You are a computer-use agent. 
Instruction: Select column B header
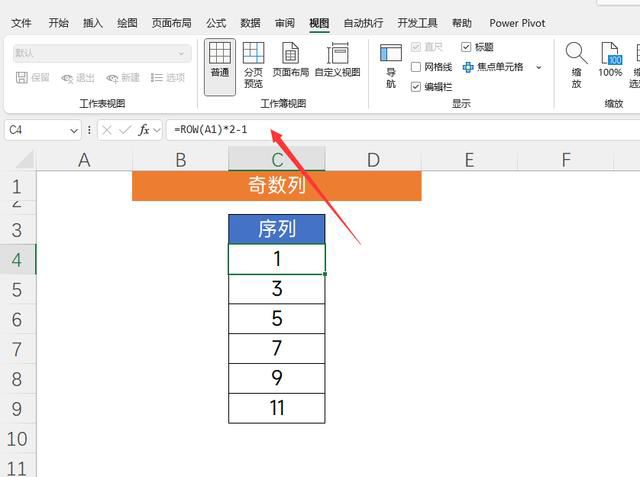[180, 160]
